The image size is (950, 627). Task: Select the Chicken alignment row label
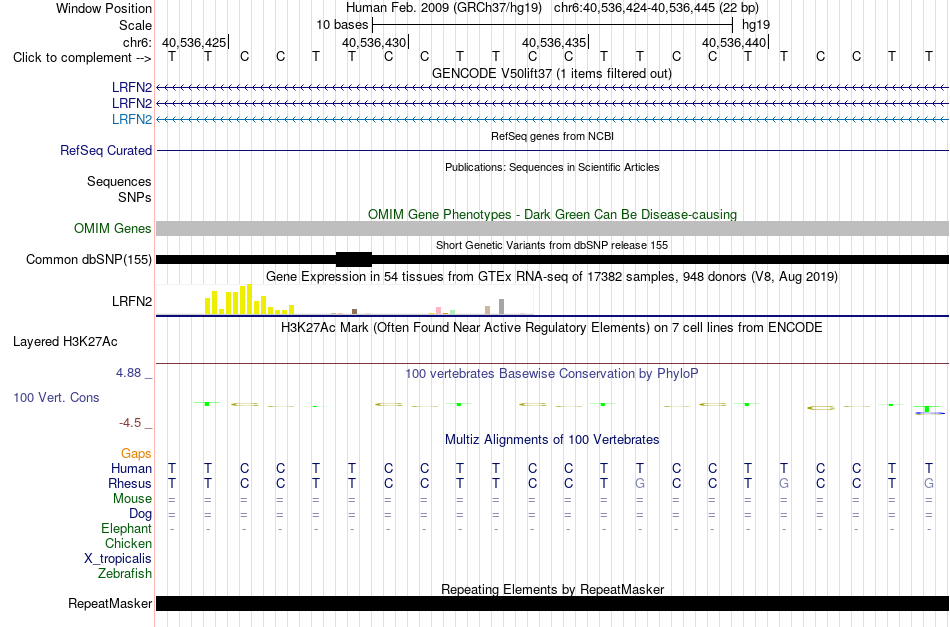point(128,543)
